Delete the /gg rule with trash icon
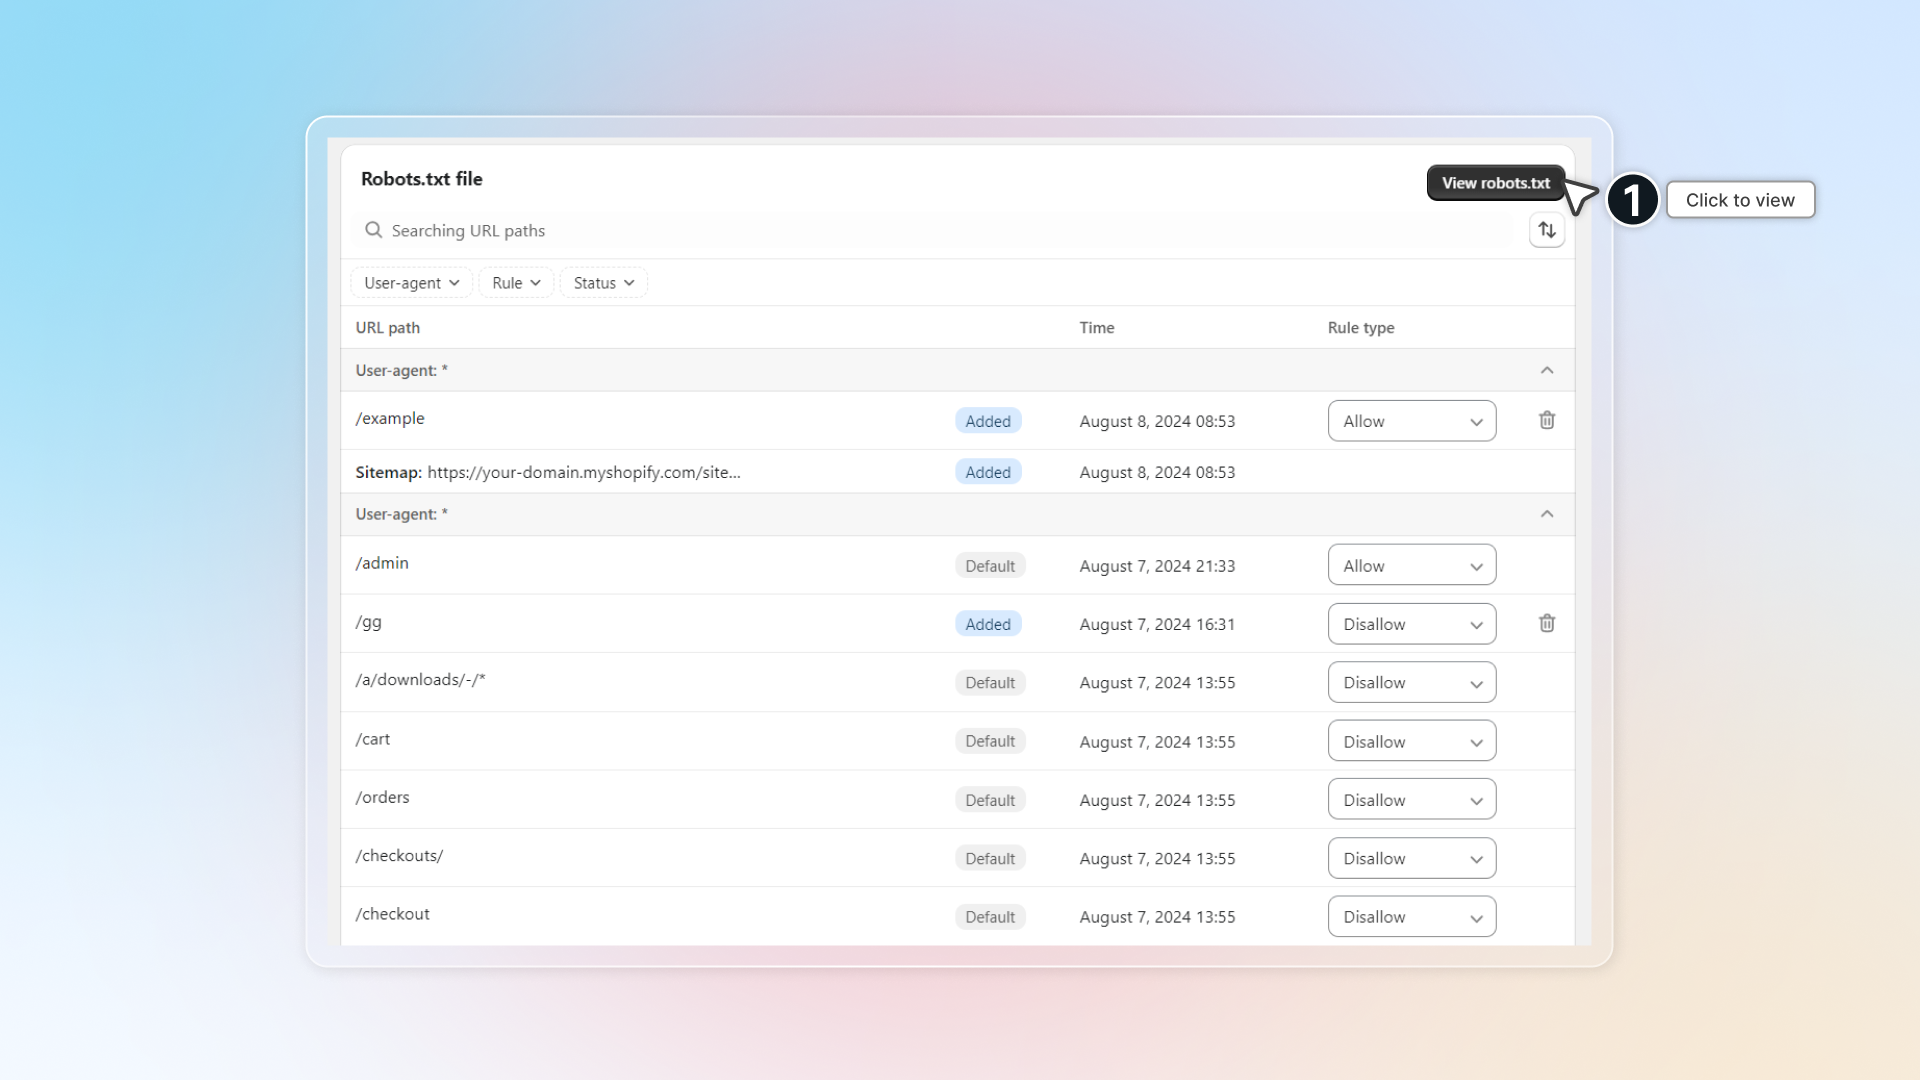The height and width of the screenshot is (1080, 1920). point(1546,623)
